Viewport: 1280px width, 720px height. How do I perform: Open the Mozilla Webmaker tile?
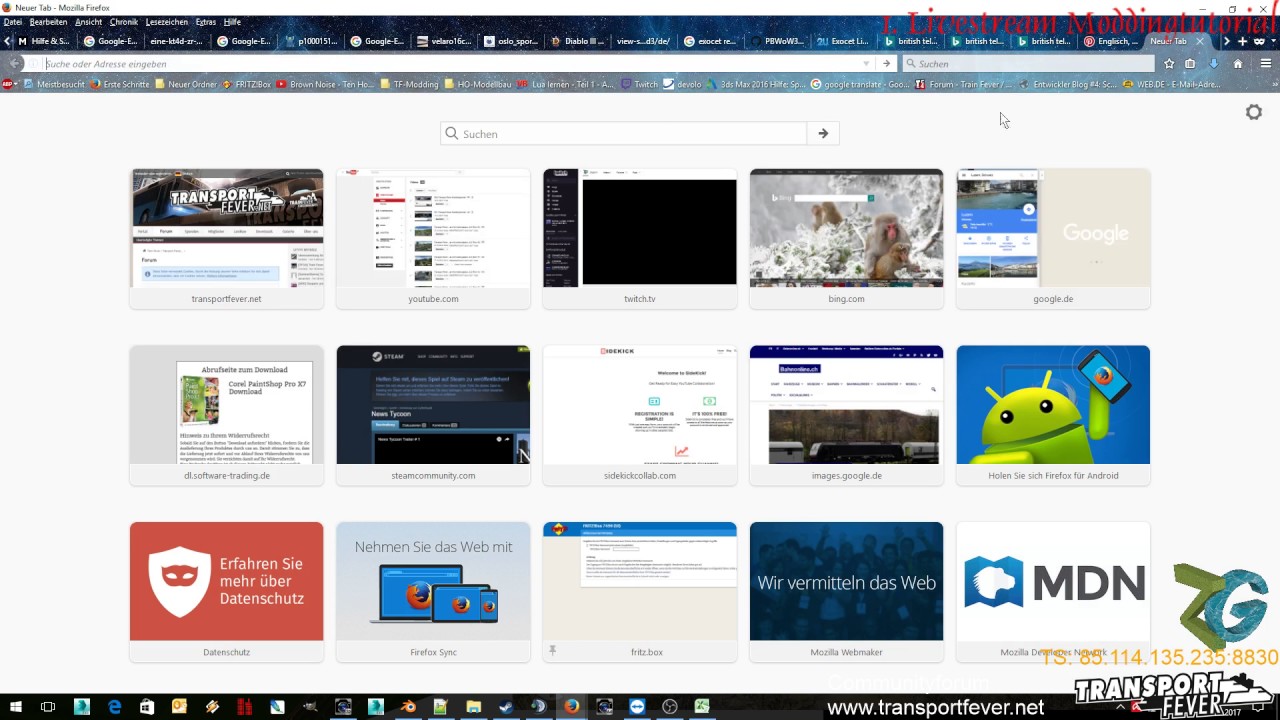[846, 592]
